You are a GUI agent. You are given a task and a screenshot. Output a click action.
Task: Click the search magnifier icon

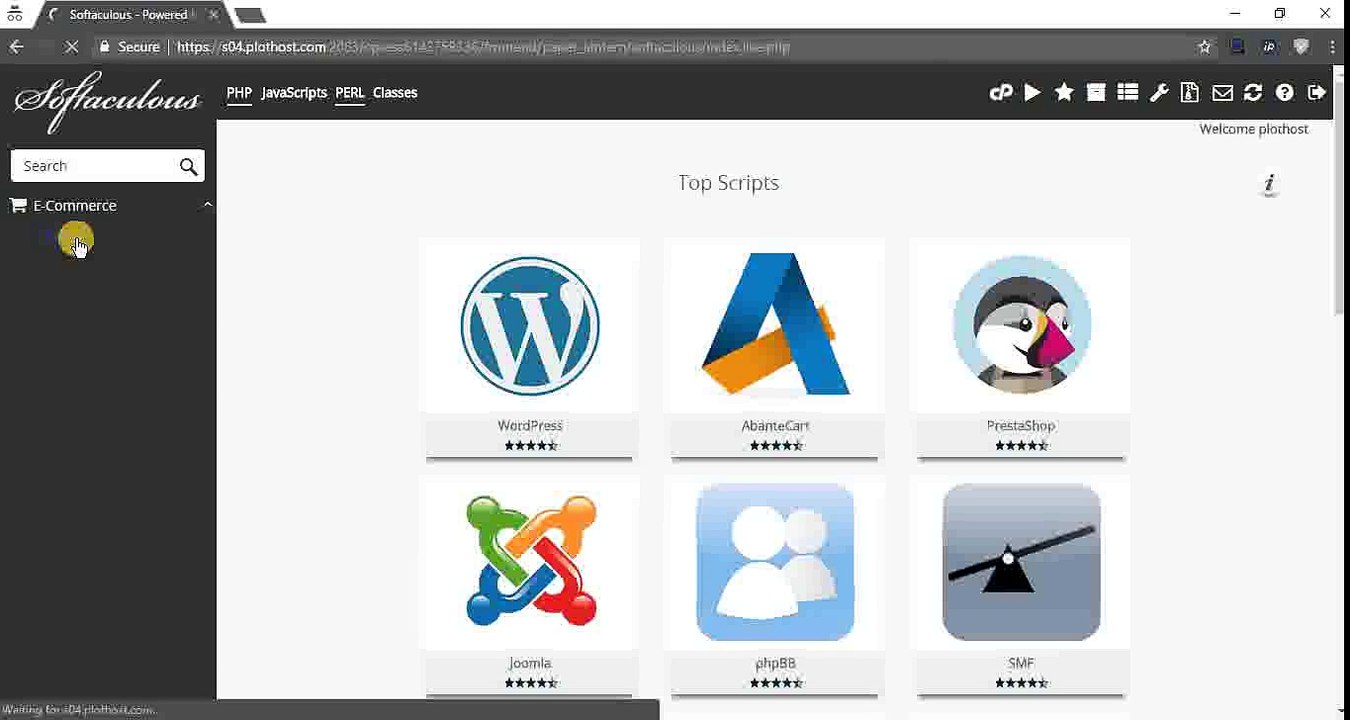pos(188,167)
